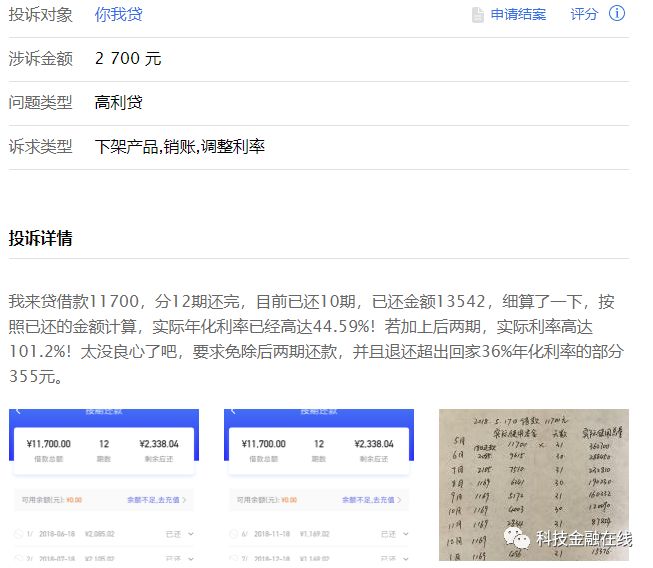Select the 下架产品,销账,调整利率 text
Screen dimensions: 653x568
179,147
